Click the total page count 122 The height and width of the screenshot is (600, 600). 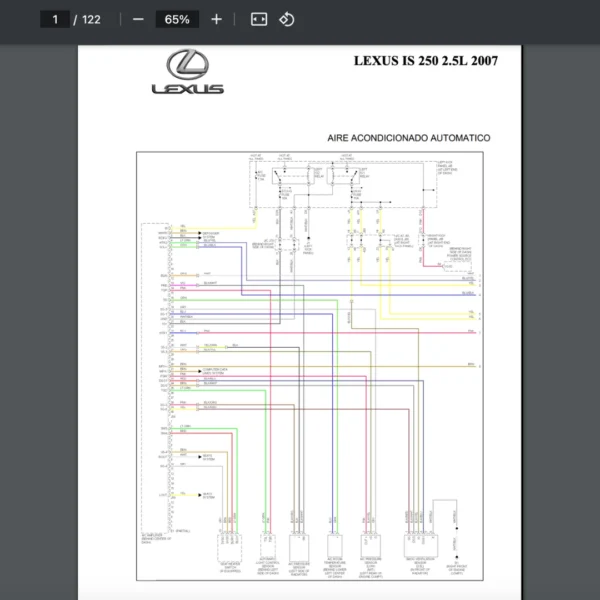coord(91,19)
